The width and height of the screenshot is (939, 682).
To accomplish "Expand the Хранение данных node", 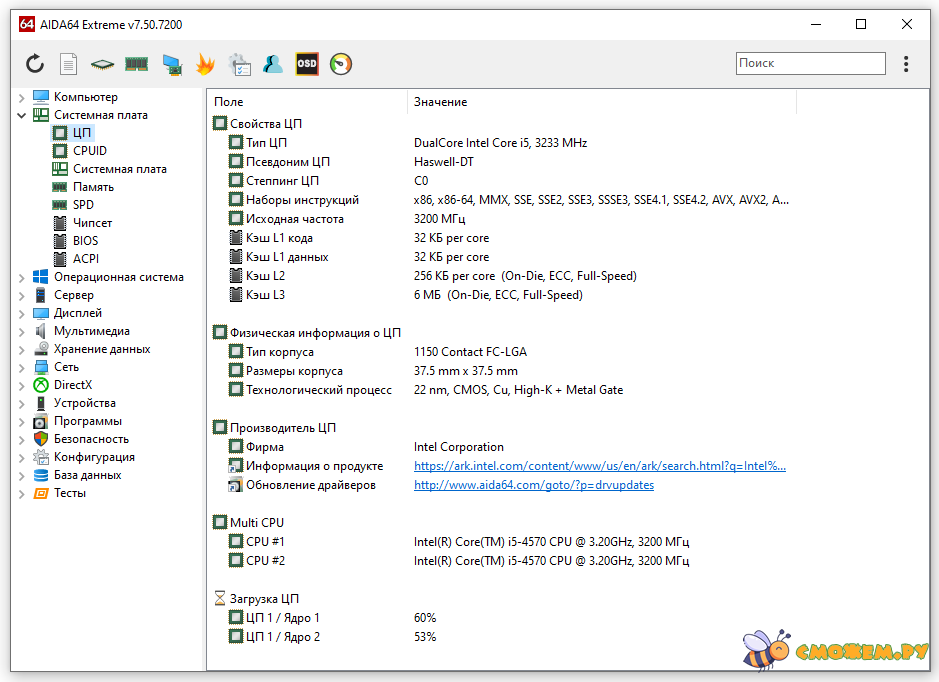I will pos(22,350).
